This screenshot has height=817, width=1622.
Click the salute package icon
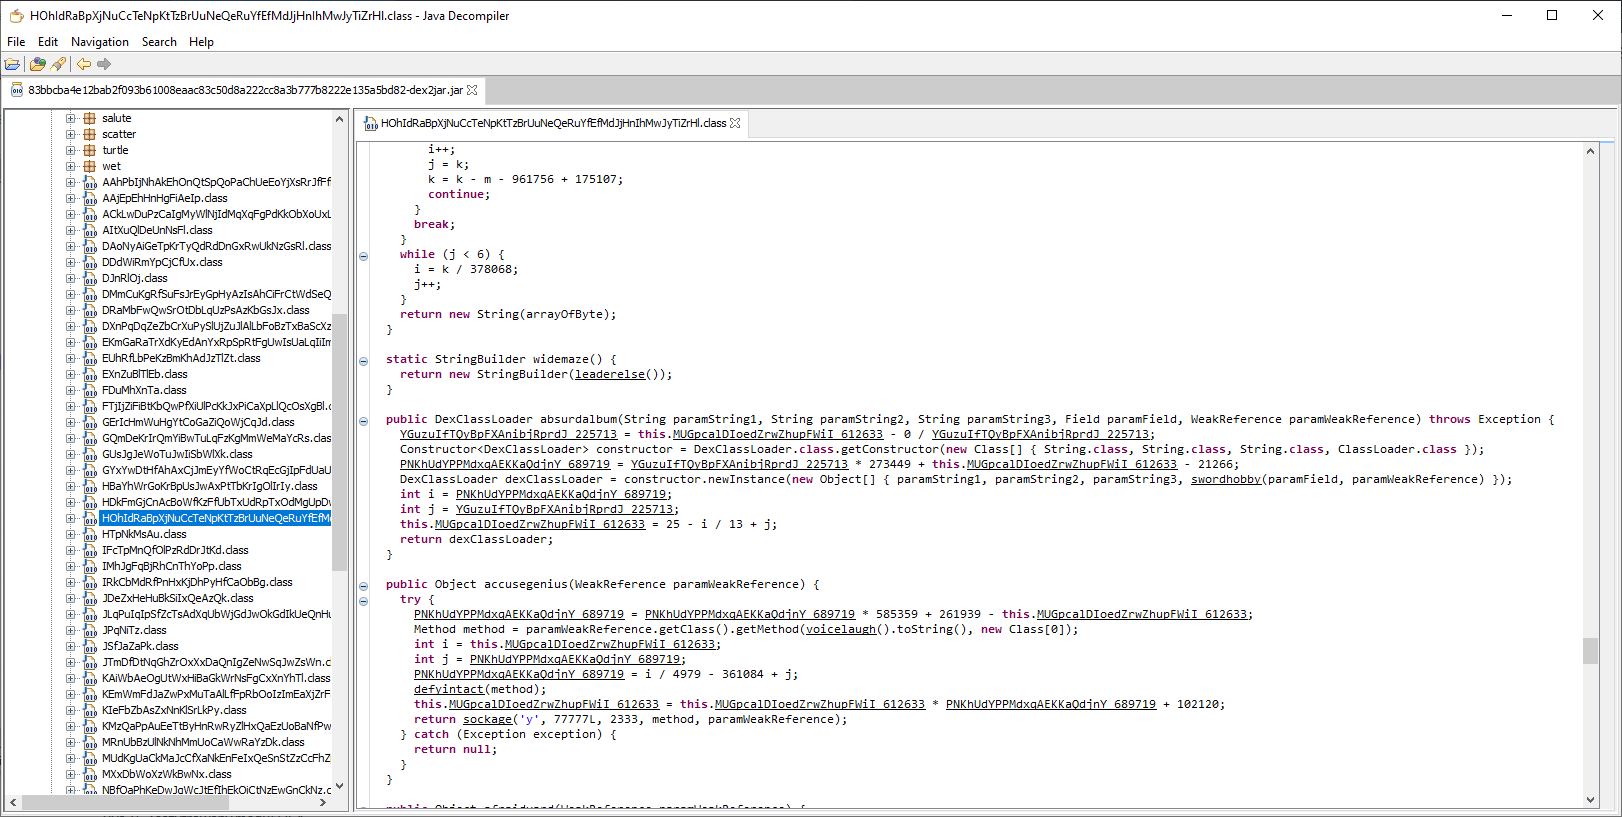[90, 118]
